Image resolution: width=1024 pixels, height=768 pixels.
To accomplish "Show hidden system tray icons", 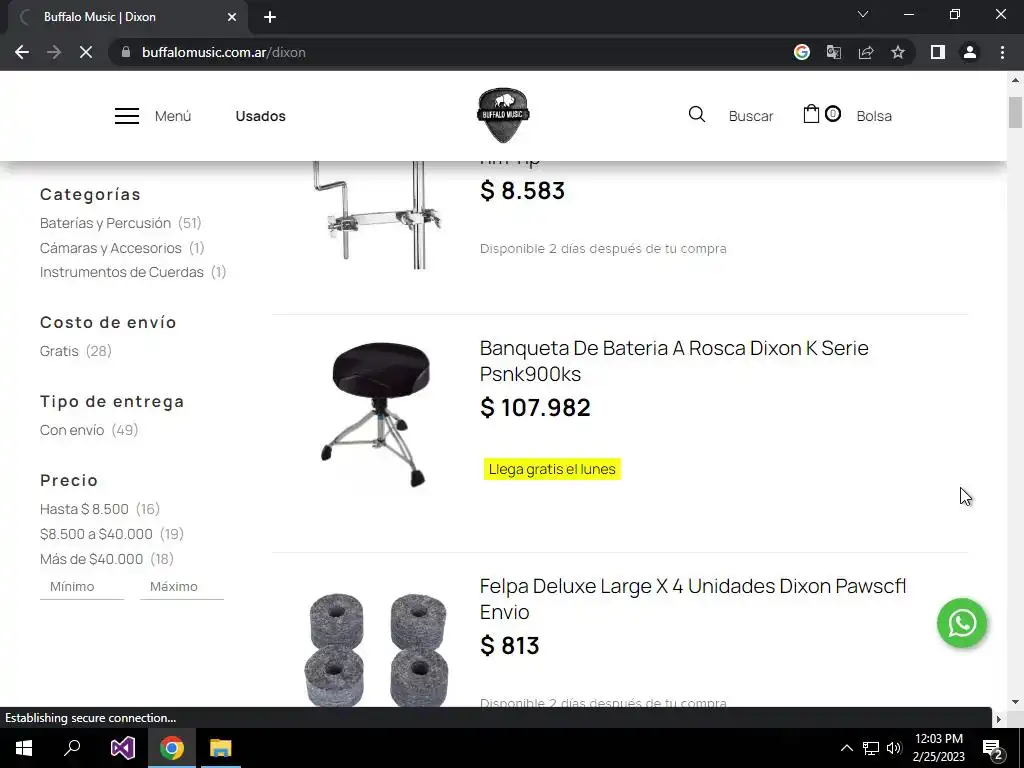I will (846, 748).
